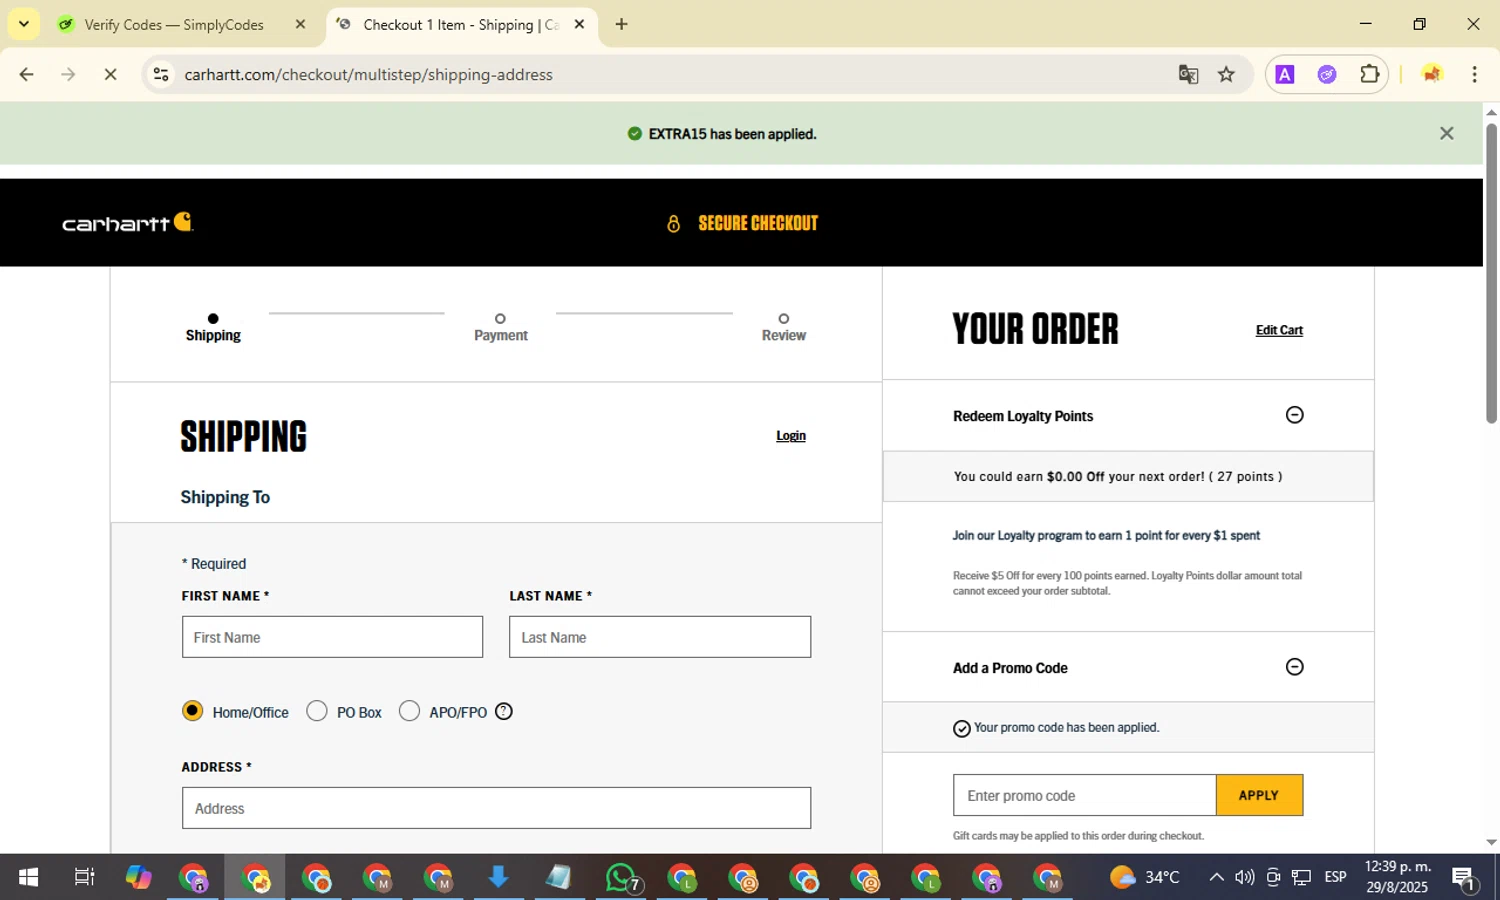The height and width of the screenshot is (900, 1500).
Task: Click the Address input field
Action: click(x=496, y=808)
